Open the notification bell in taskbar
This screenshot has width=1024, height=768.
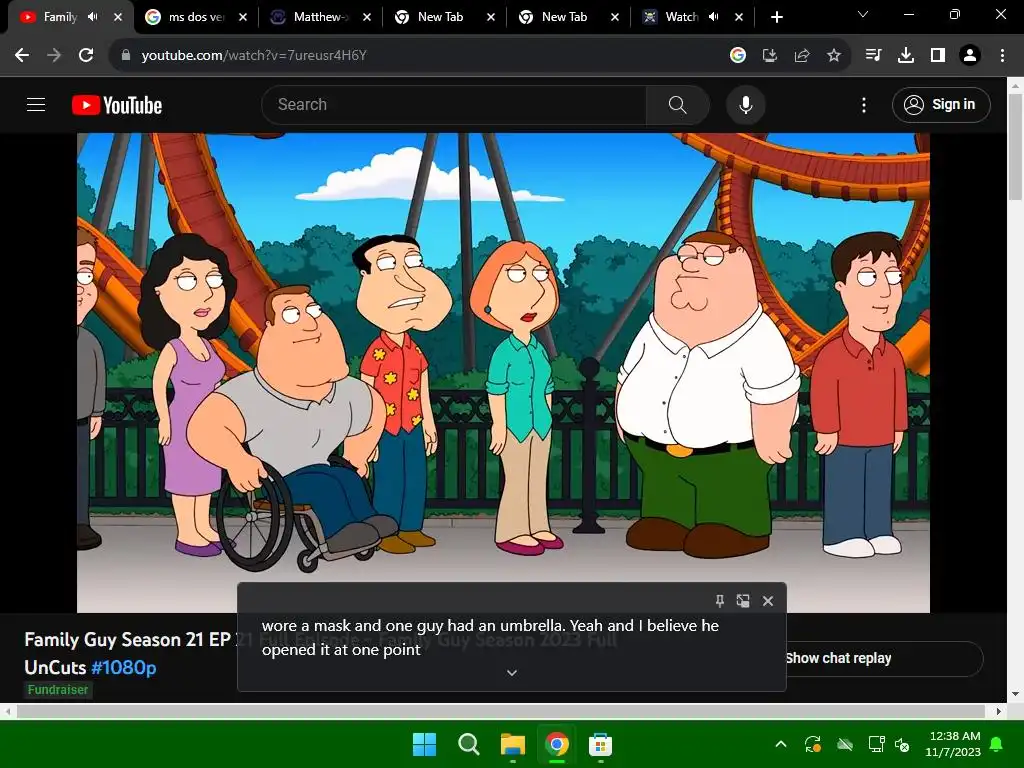997,744
